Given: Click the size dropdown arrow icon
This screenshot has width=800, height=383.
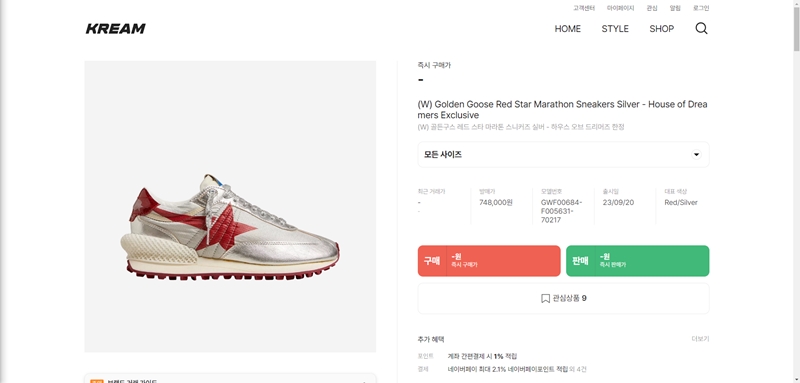Looking at the screenshot, I should click(696, 155).
